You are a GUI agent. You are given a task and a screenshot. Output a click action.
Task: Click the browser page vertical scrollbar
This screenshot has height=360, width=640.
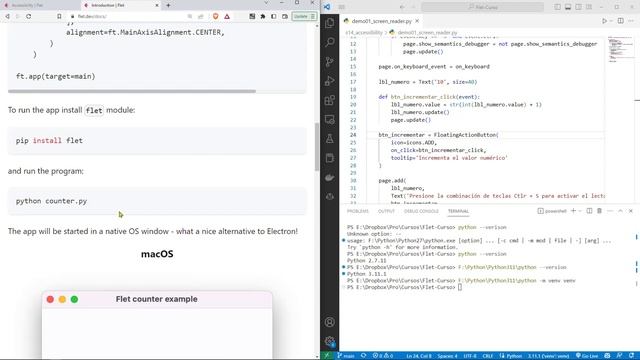click(317, 147)
